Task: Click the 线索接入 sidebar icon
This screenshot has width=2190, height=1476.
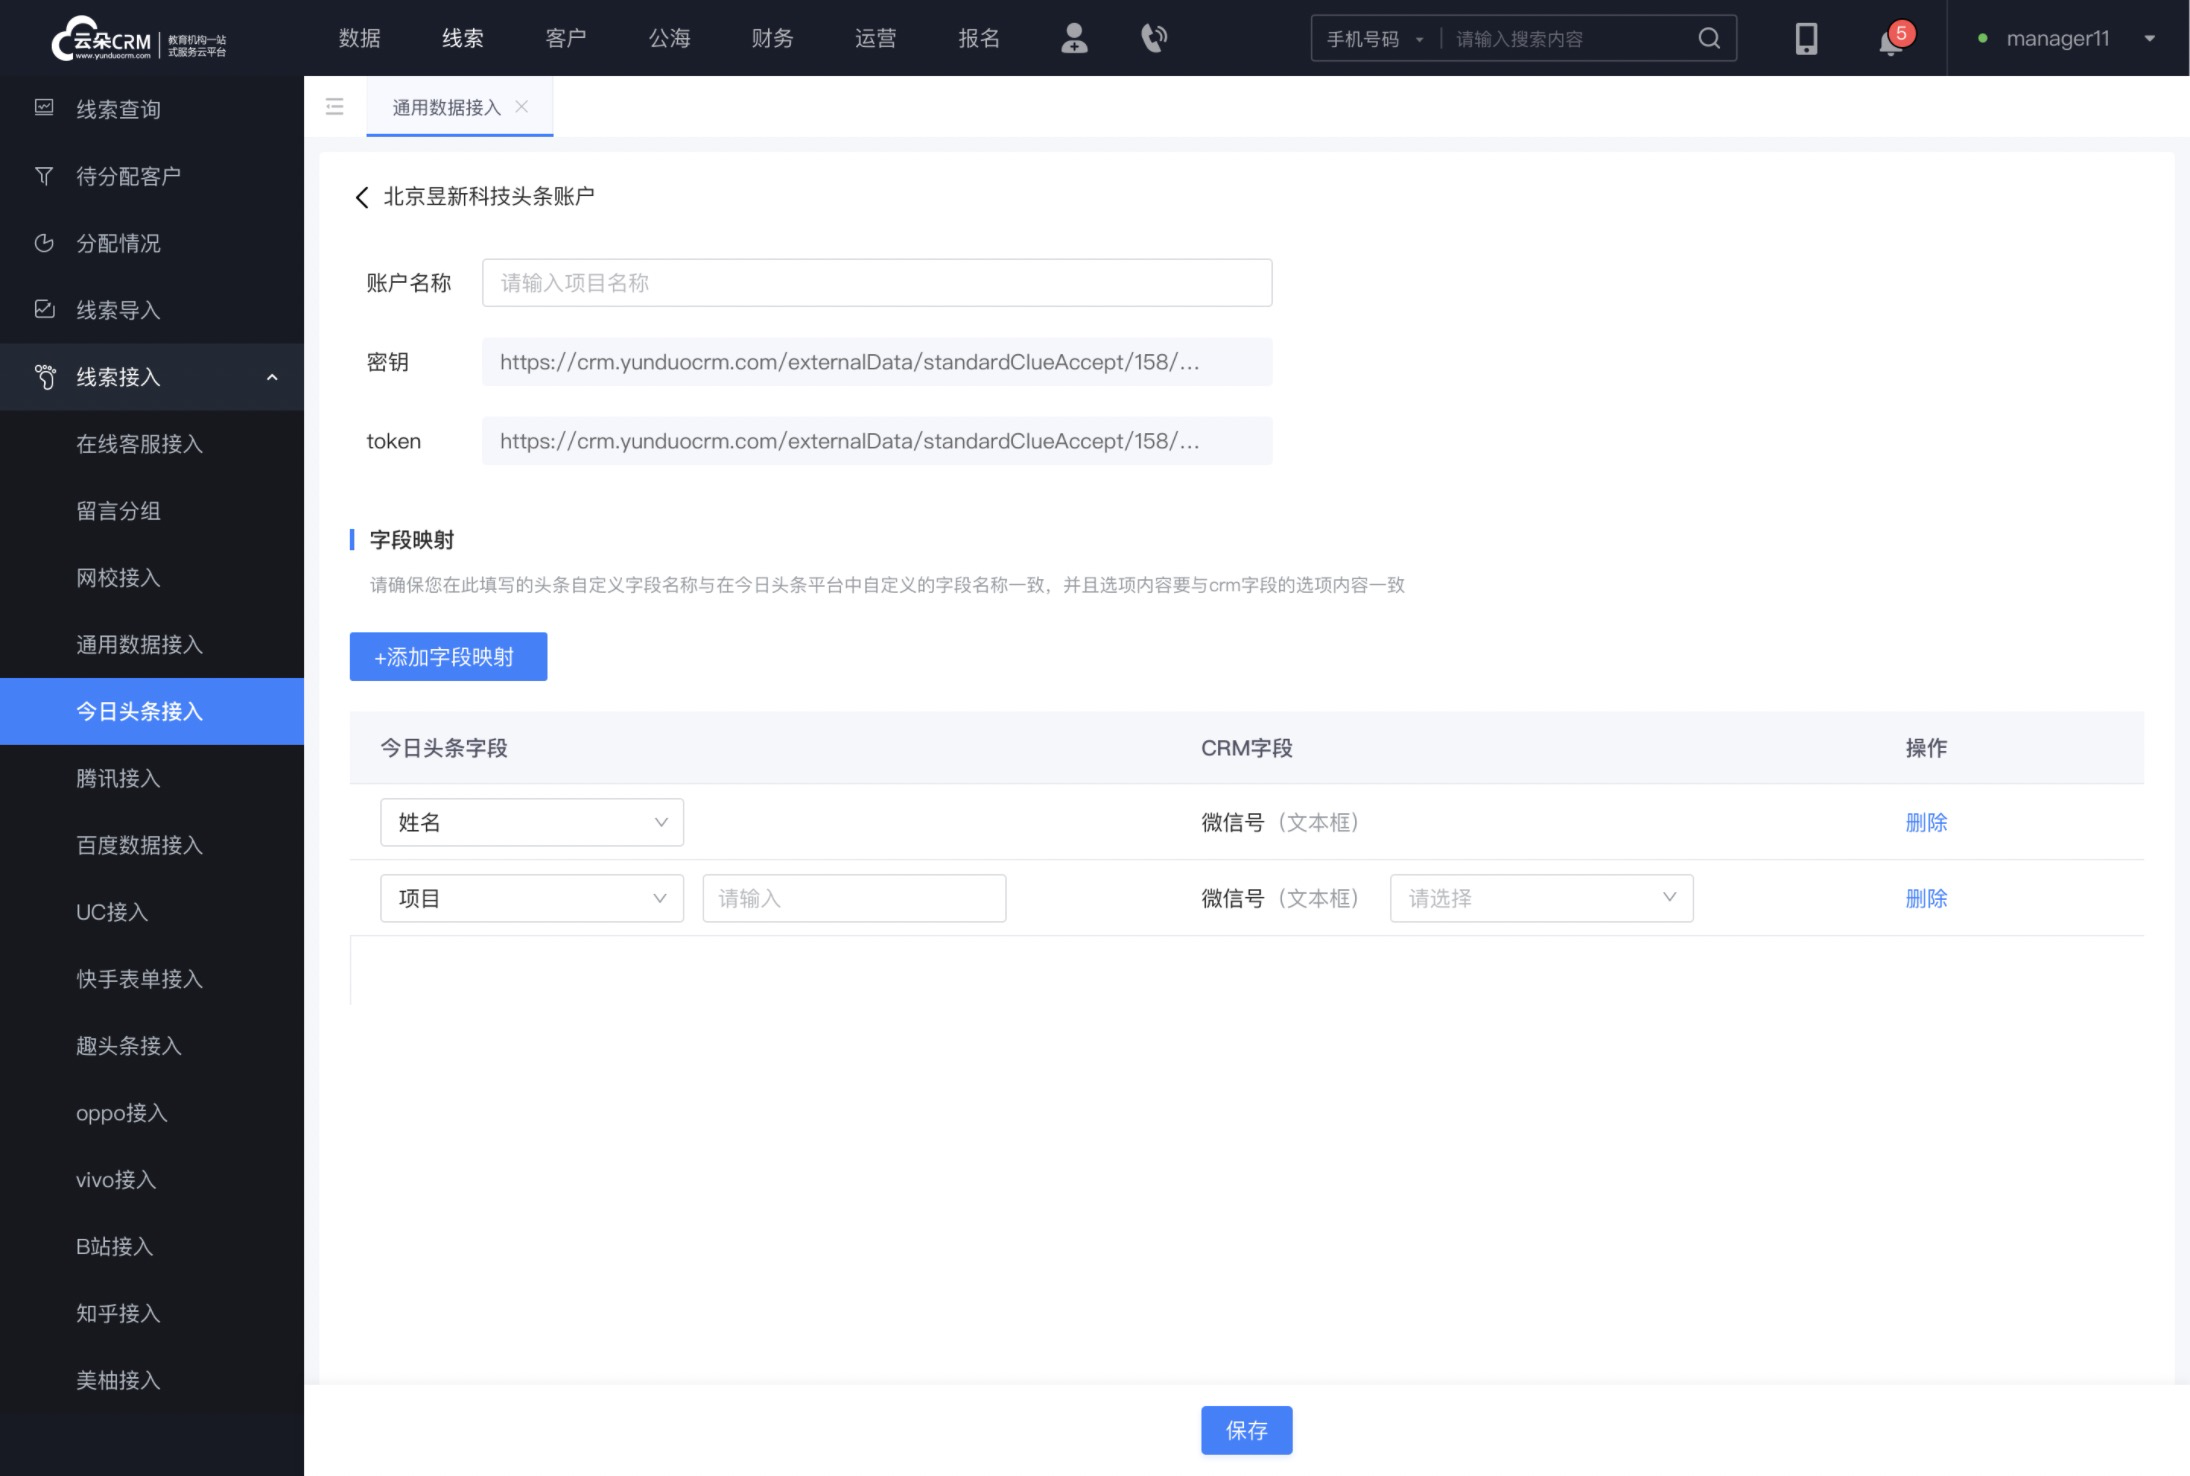Action: pos(44,376)
